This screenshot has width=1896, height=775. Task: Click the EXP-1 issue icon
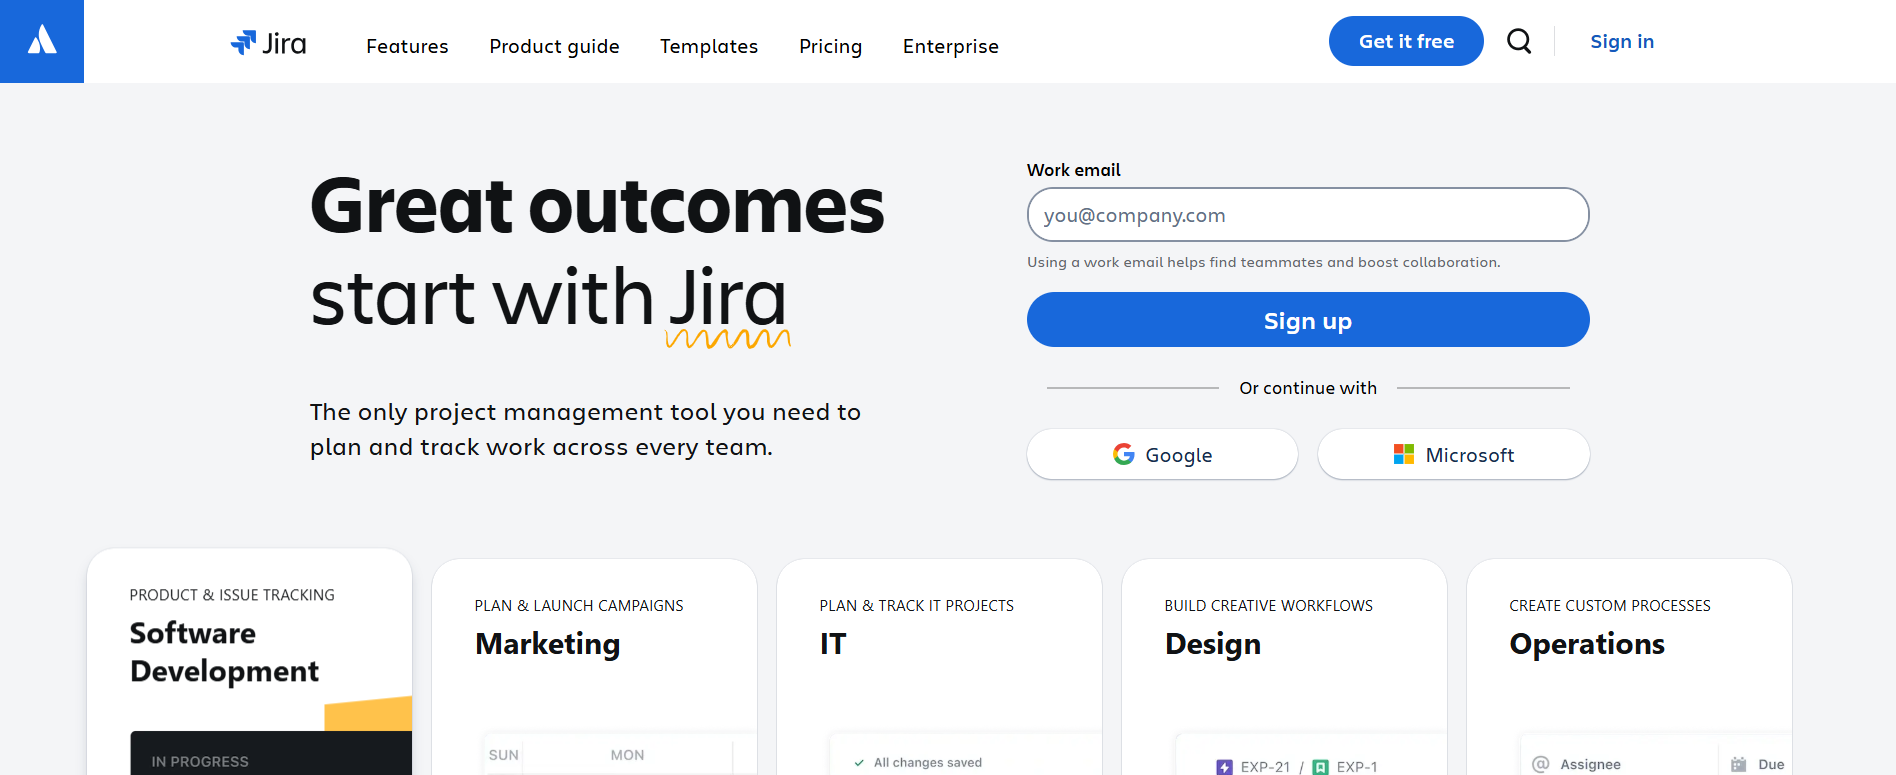1320,767
